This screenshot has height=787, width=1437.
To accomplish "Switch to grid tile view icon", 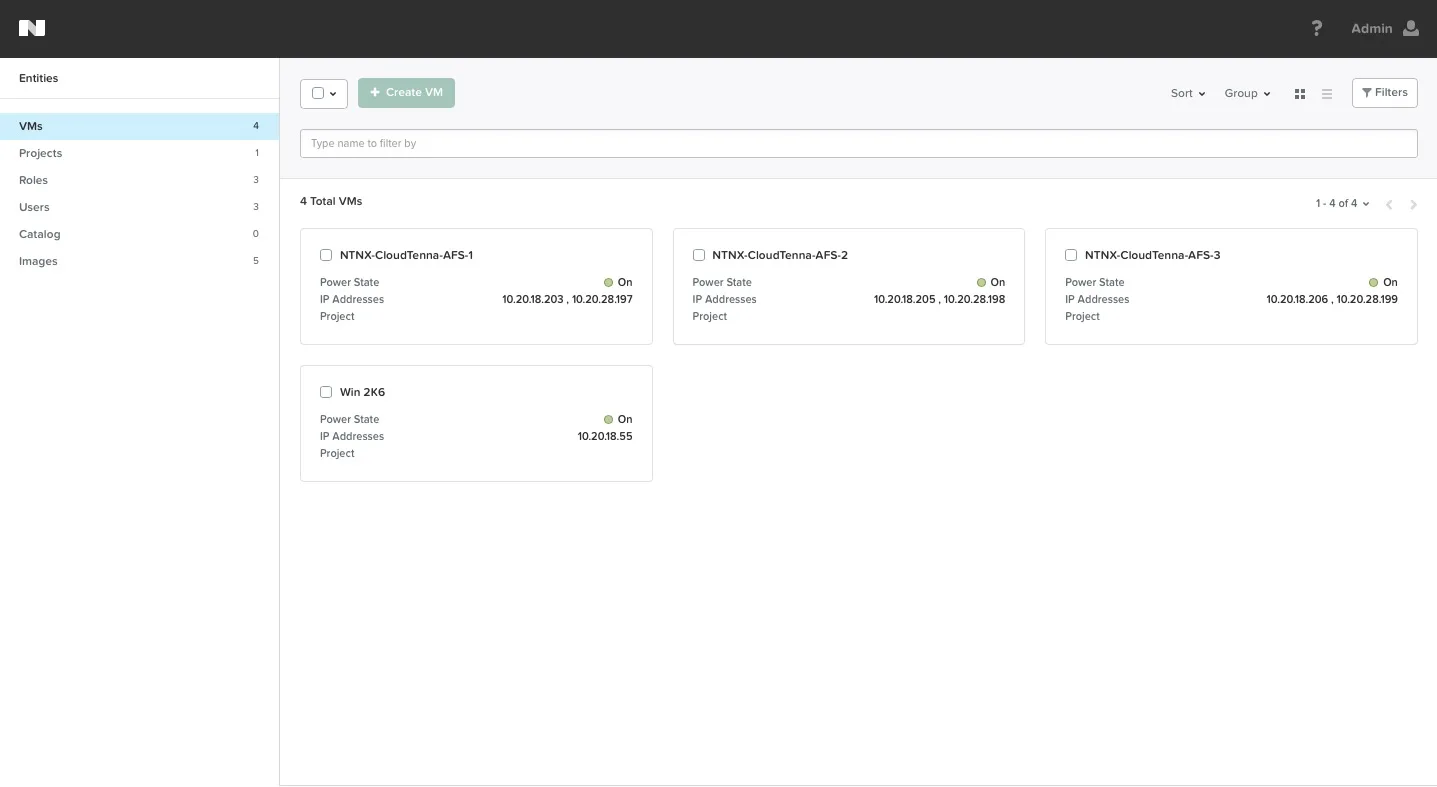I will click(1300, 94).
